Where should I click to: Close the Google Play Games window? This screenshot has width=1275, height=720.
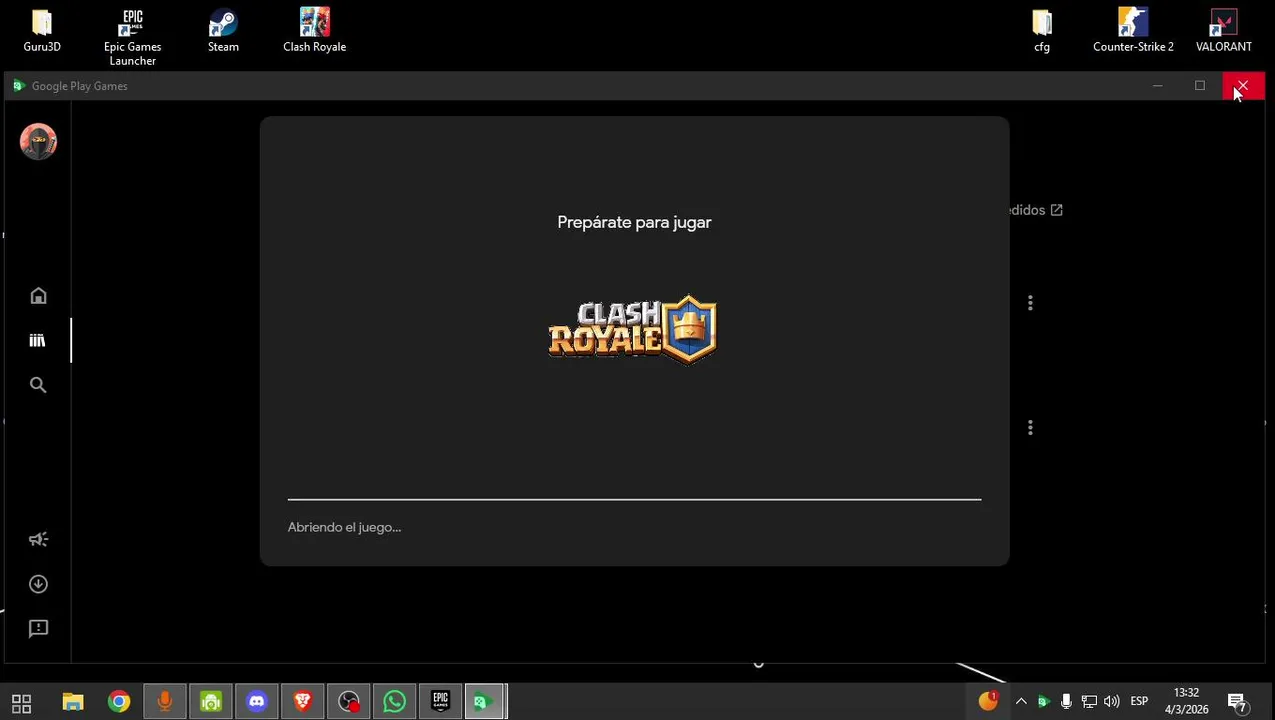pos(1243,86)
